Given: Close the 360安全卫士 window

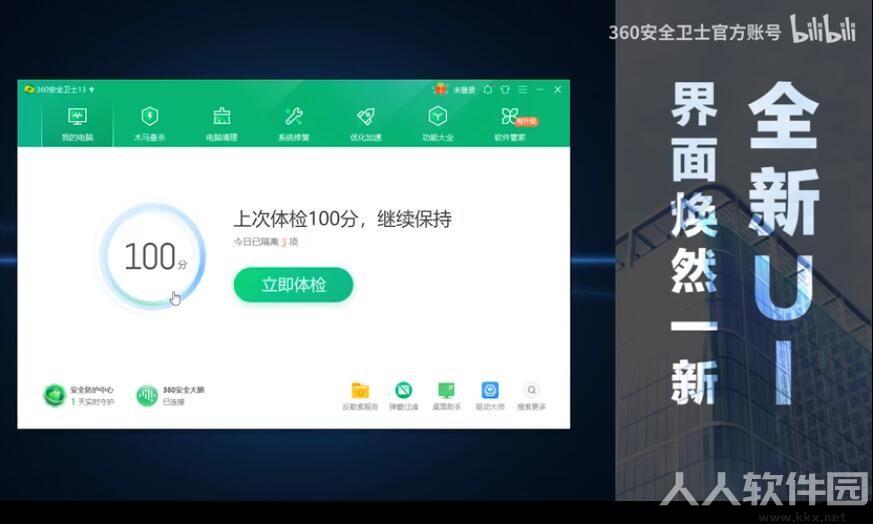Looking at the screenshot, I should coord(557,89).
